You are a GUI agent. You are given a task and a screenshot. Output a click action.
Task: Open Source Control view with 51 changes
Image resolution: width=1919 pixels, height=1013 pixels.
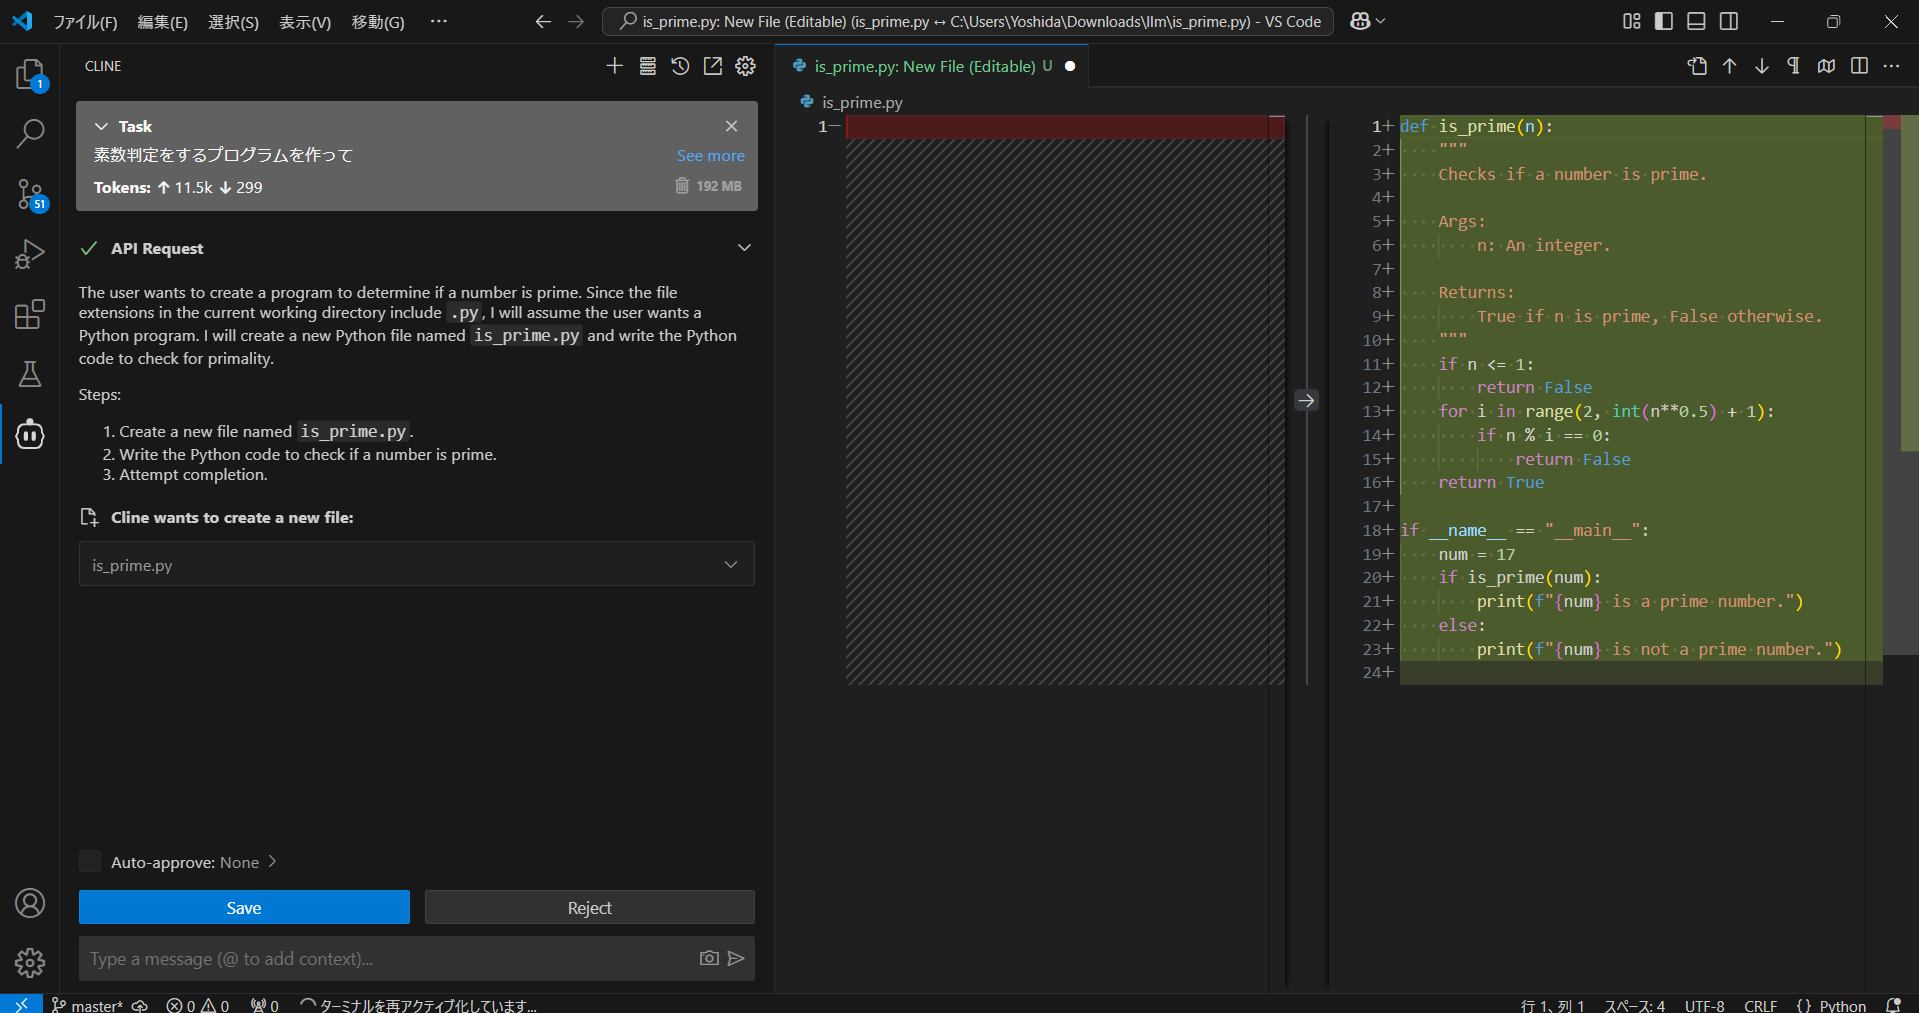click(30, 194)
